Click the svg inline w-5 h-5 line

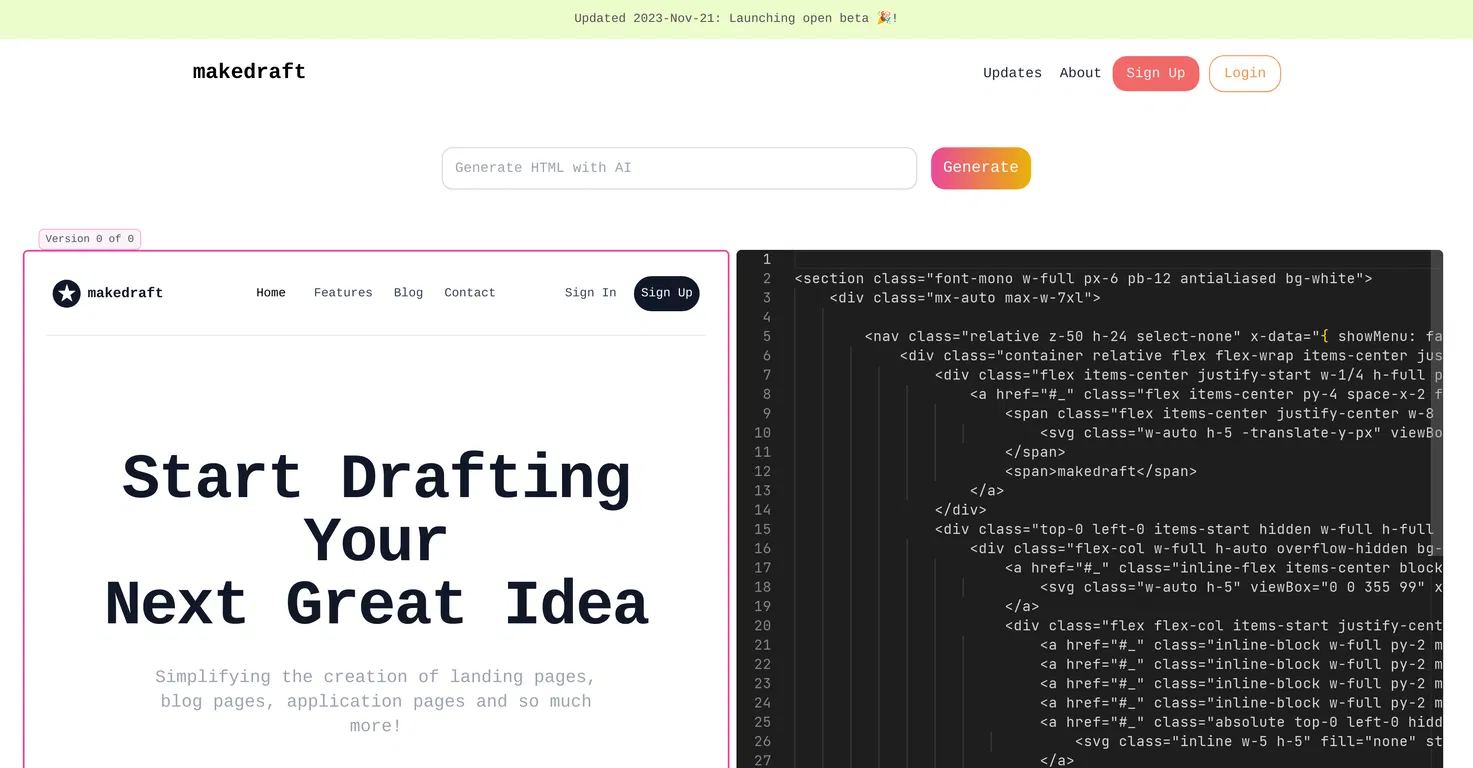click(x=1258, y=741)
